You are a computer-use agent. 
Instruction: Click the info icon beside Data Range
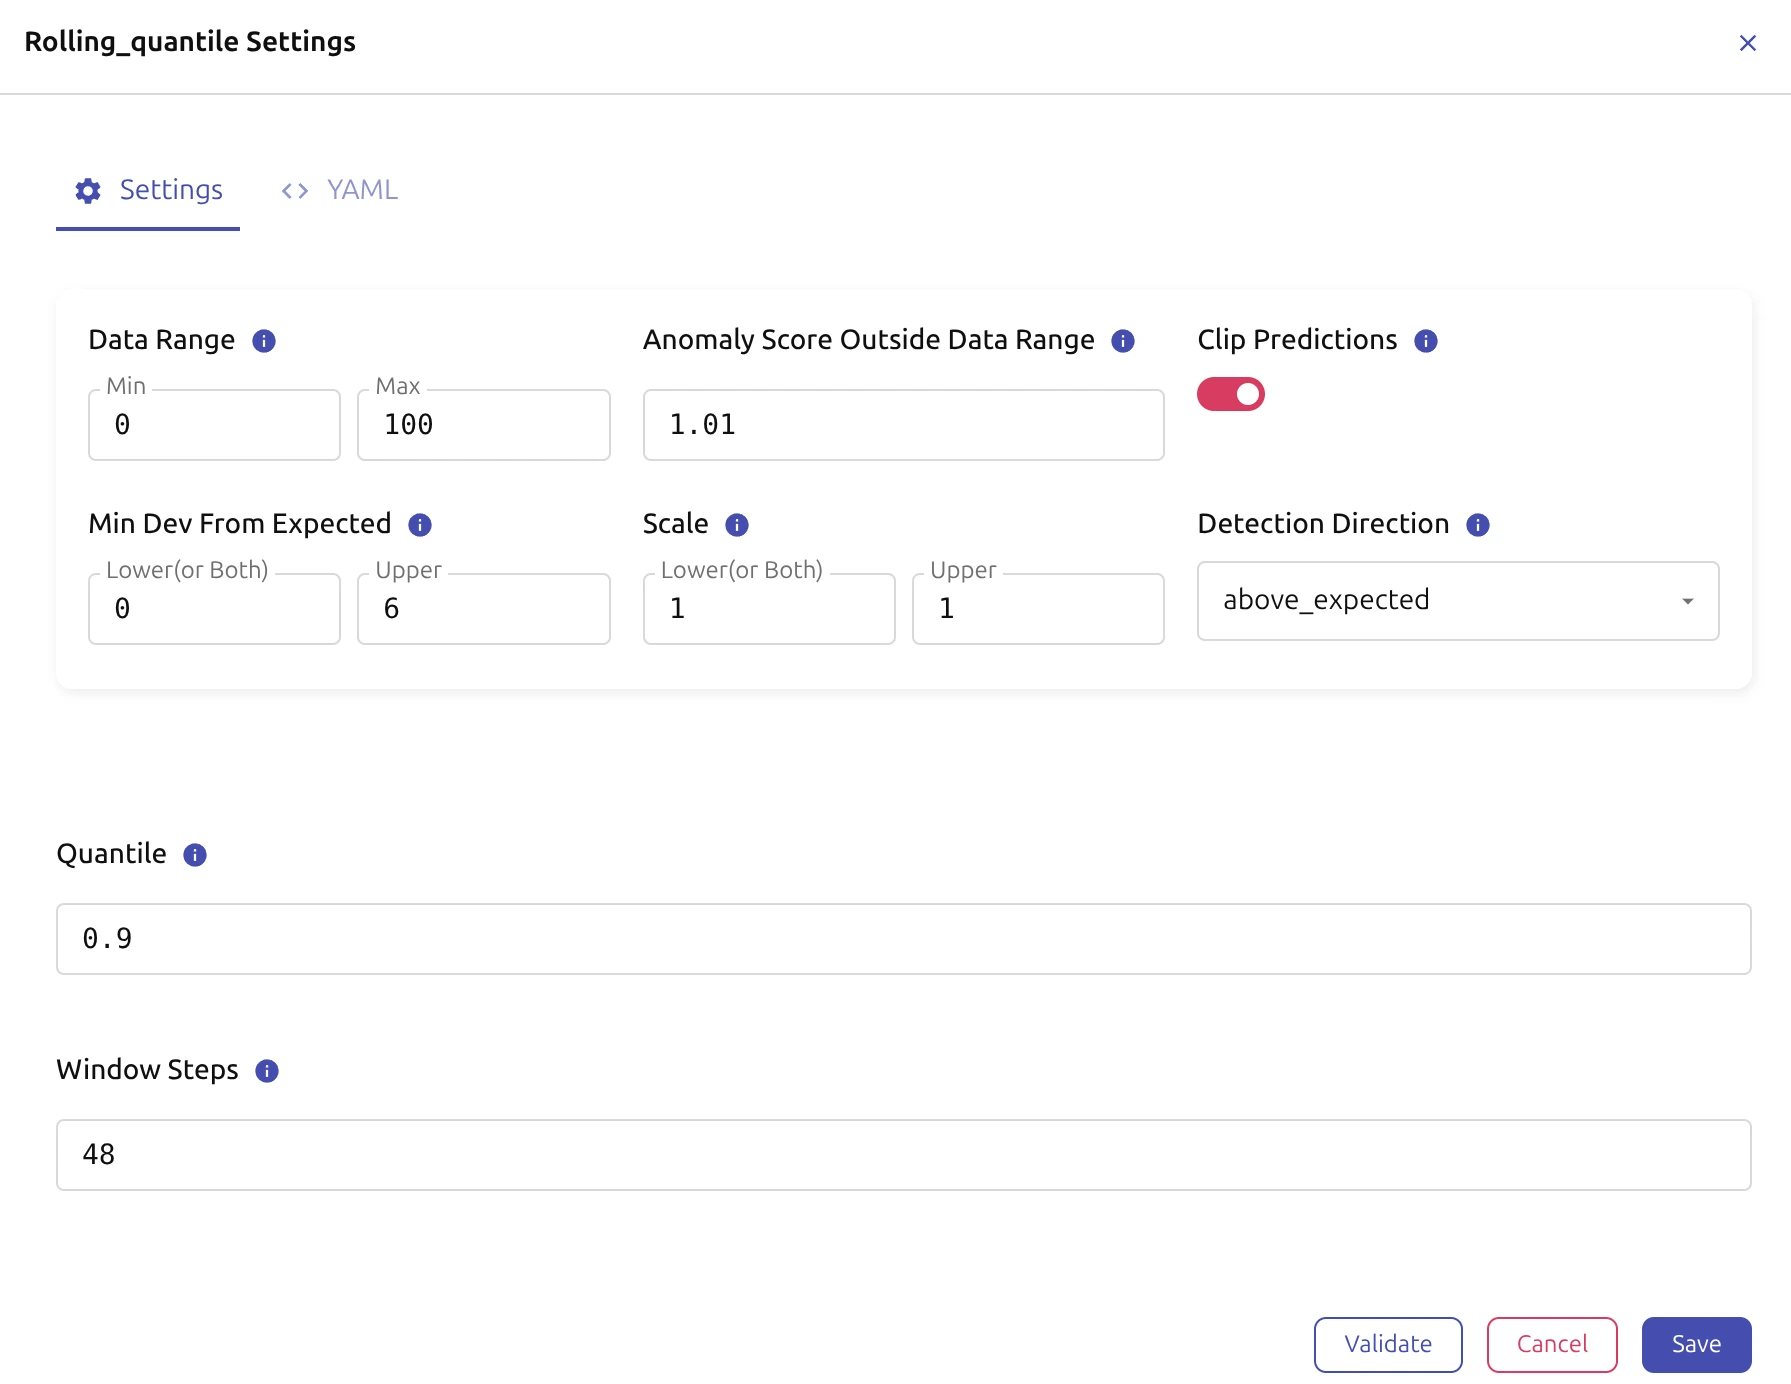coord(264,341)
